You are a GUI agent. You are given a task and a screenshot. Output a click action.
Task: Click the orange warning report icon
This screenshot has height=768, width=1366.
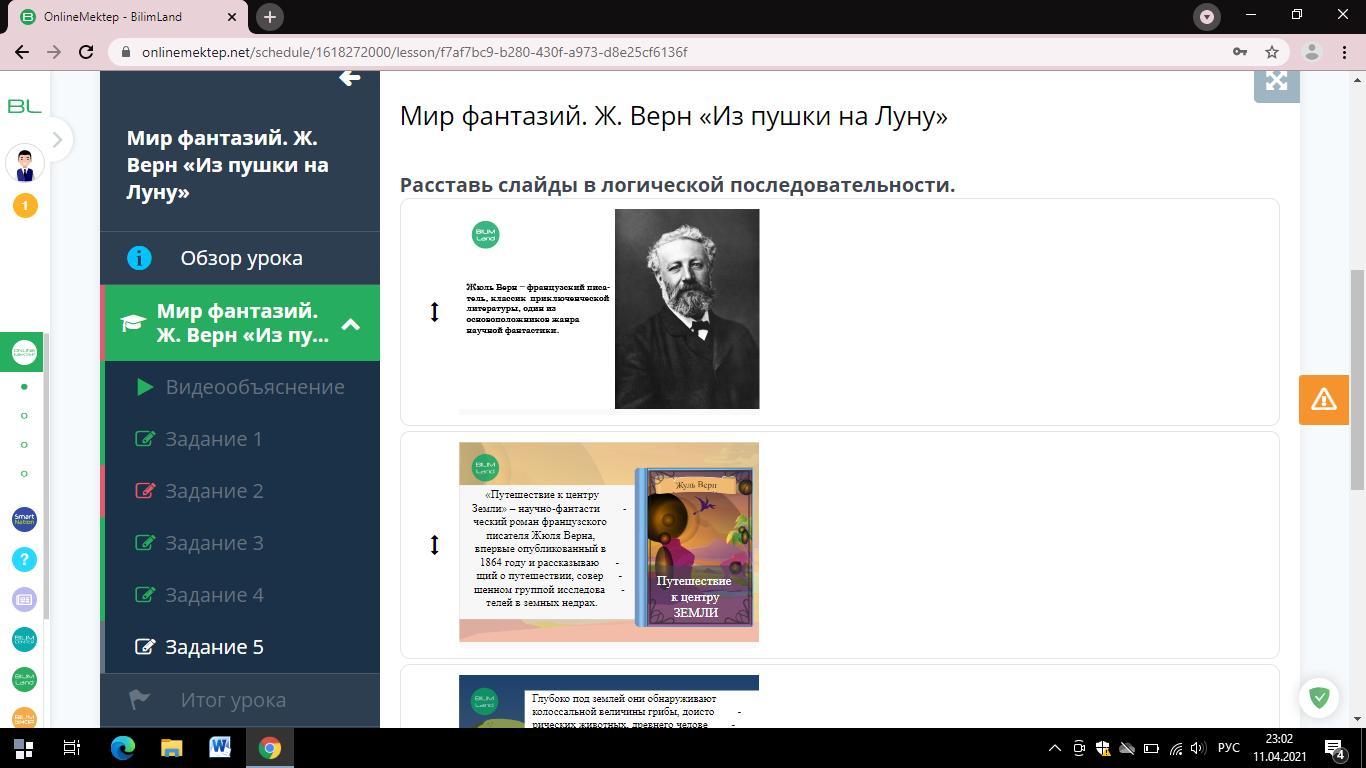click(1323, 399)
